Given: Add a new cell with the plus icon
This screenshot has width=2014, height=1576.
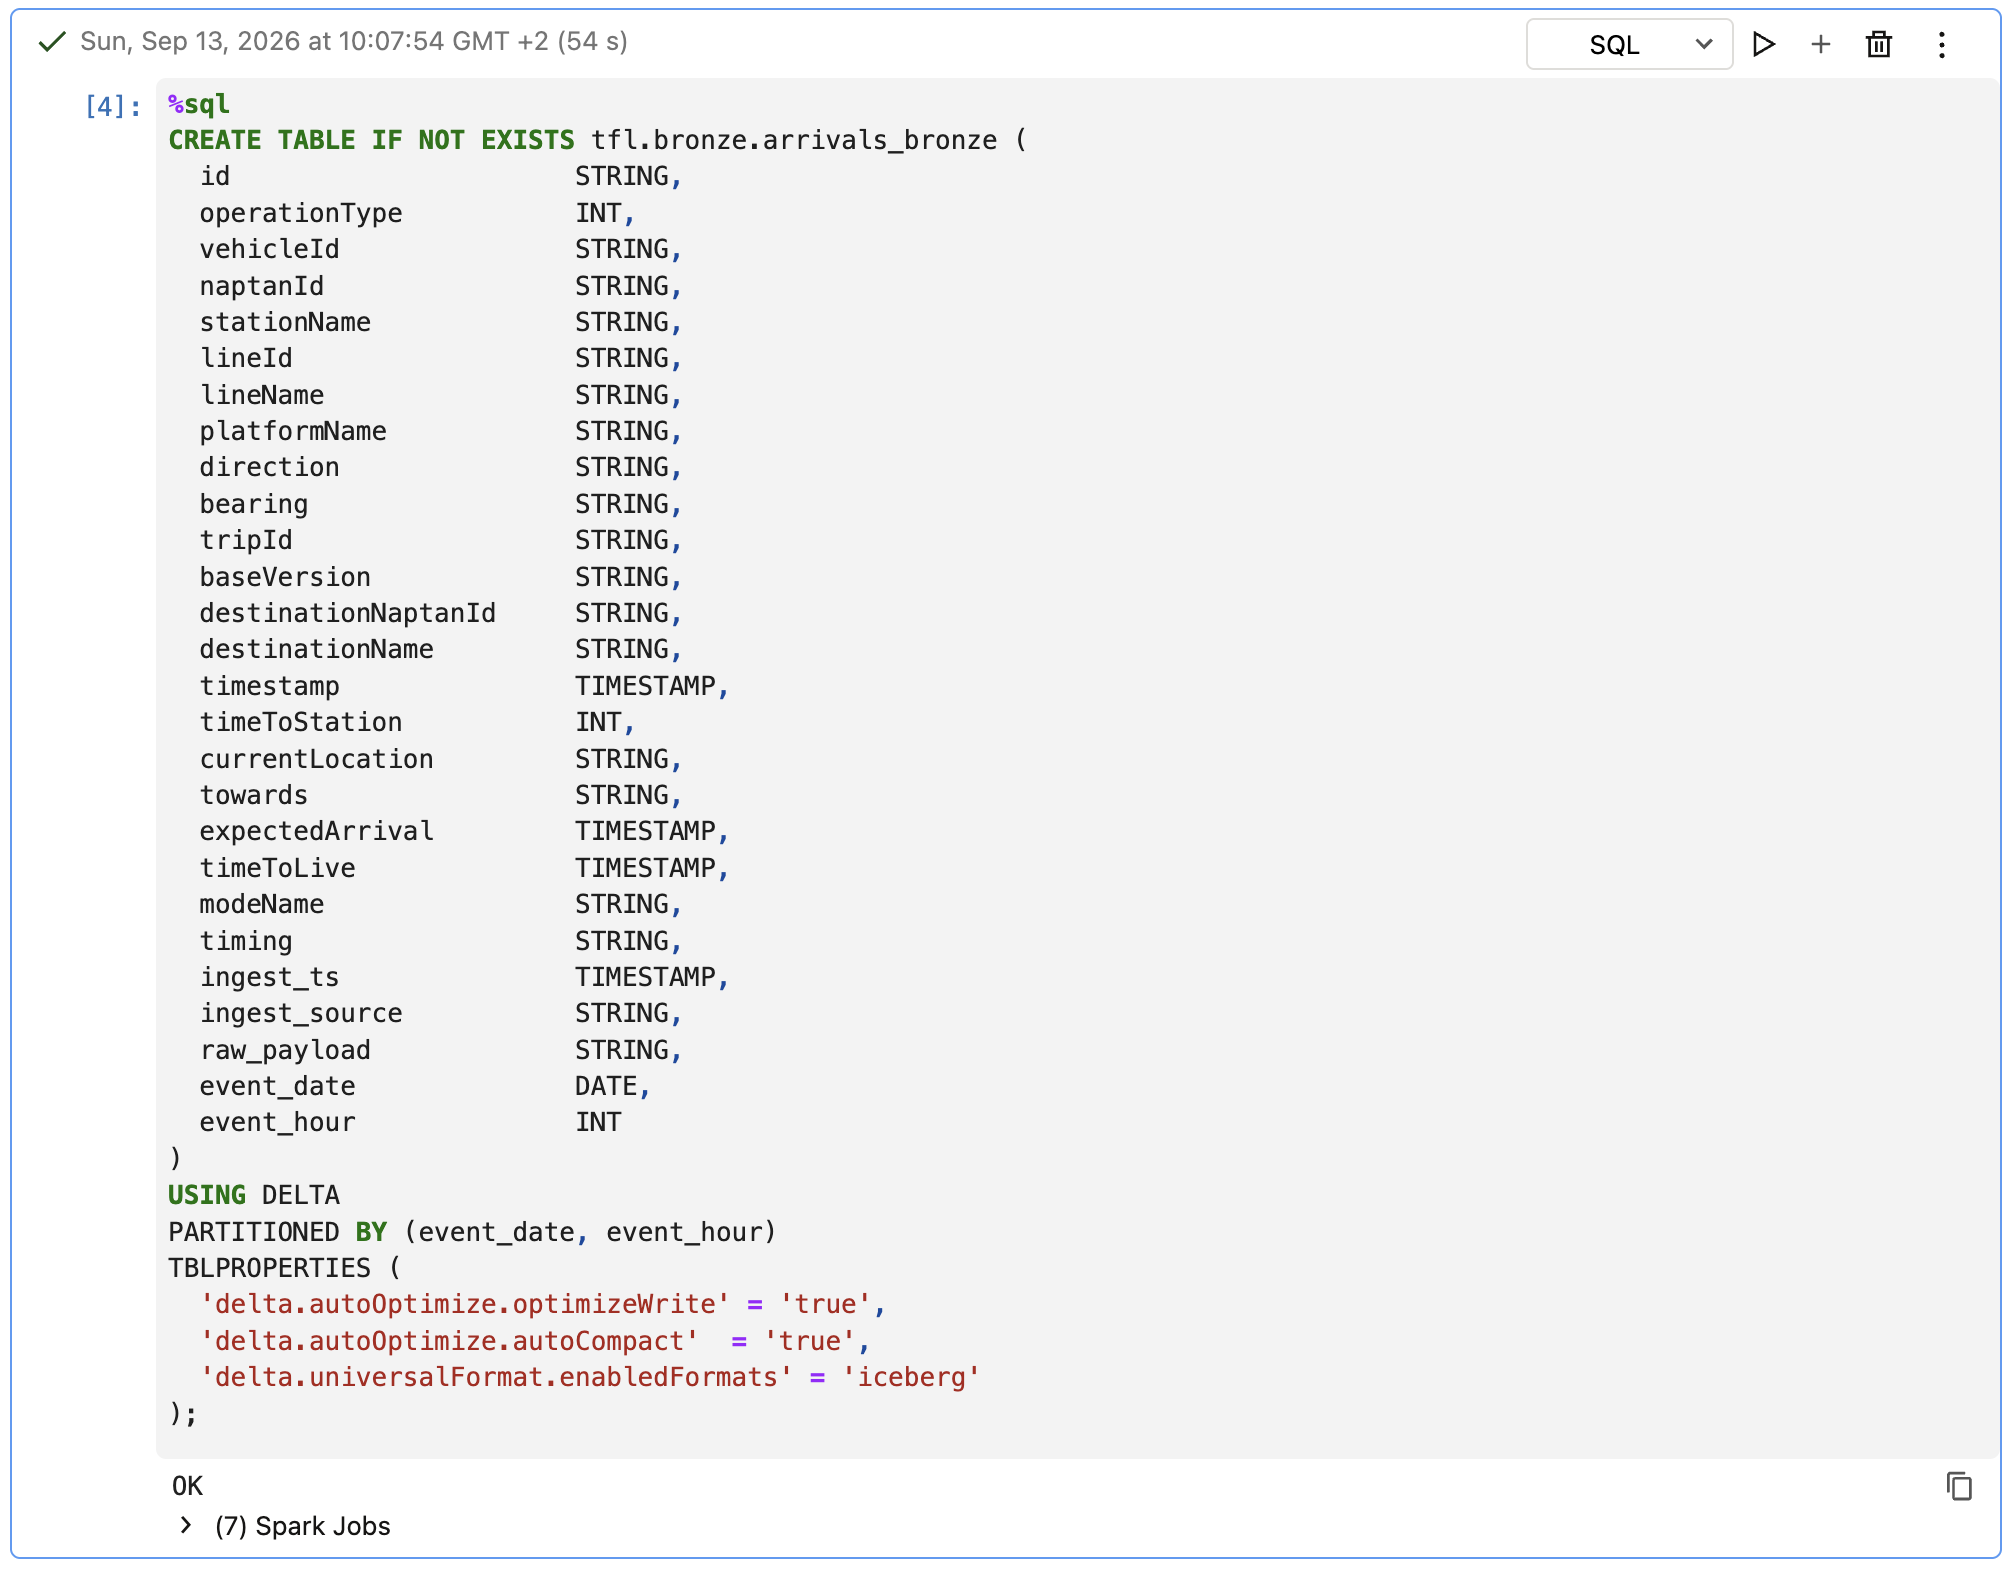Looking at the screenshot, I should (x=1821, y=44).
